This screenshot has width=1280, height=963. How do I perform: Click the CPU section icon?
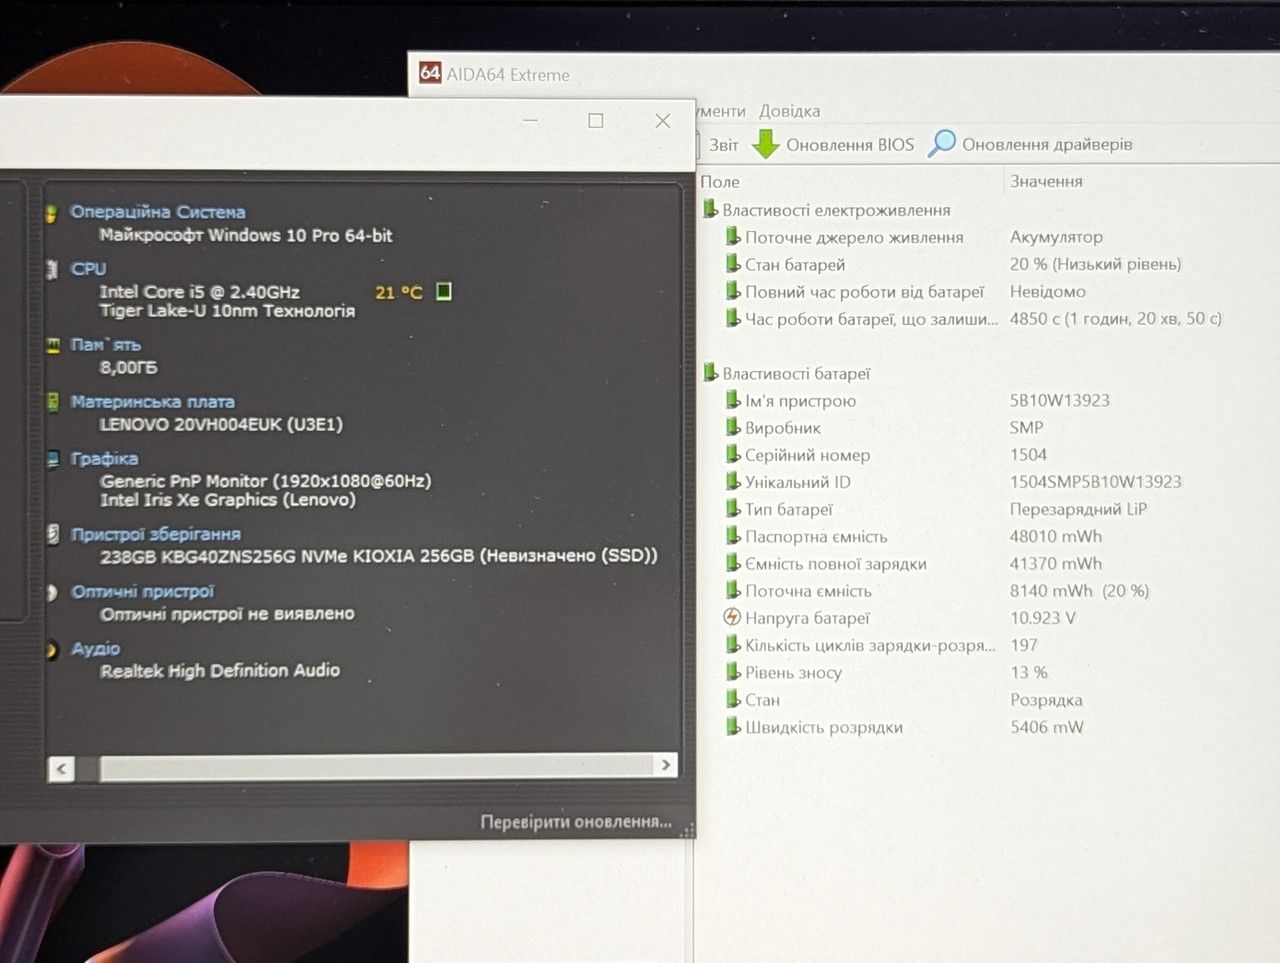click(x=52, y=269)
